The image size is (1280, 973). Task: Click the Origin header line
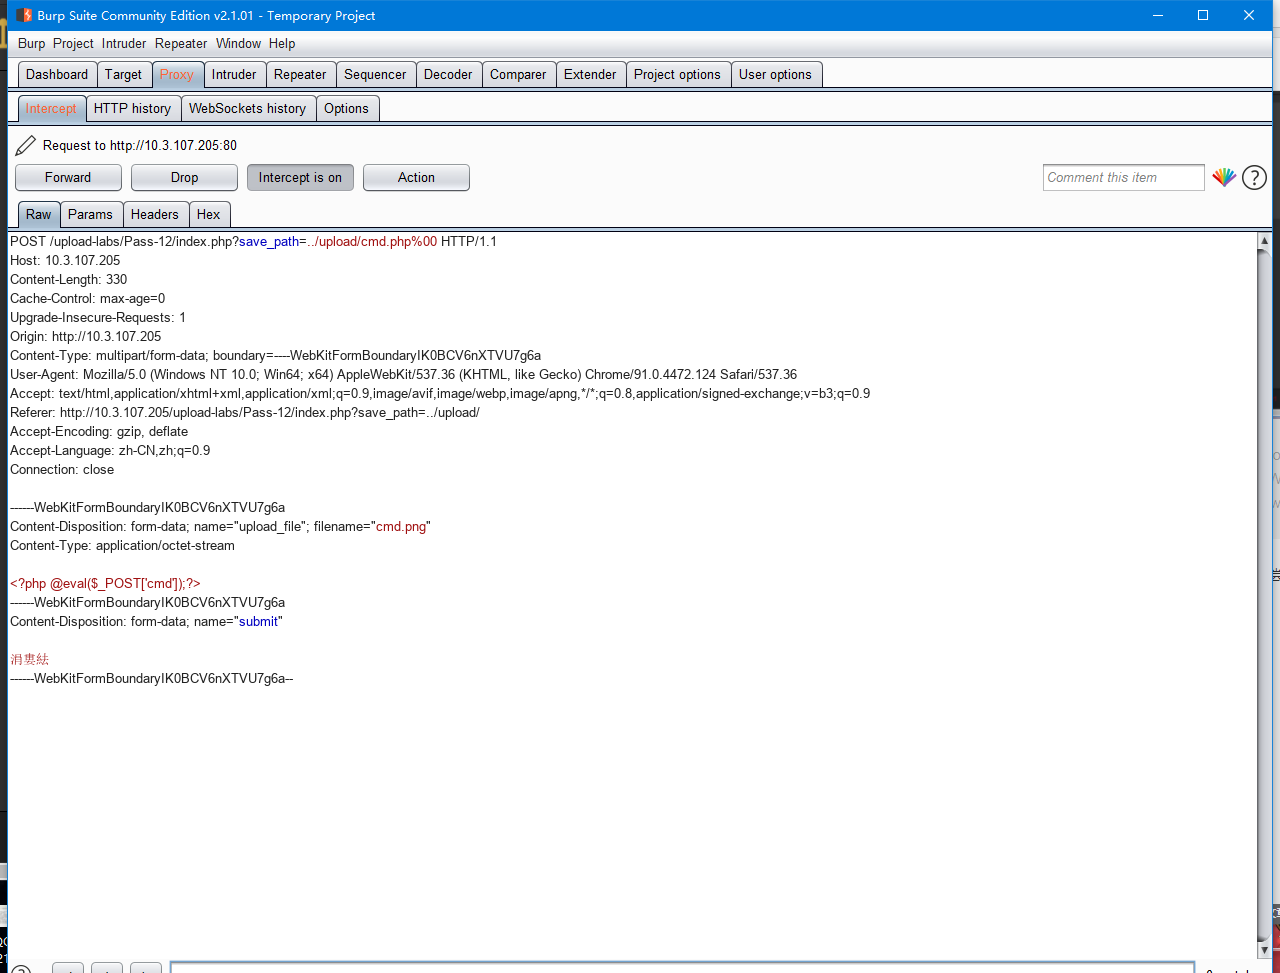point(85,336)
